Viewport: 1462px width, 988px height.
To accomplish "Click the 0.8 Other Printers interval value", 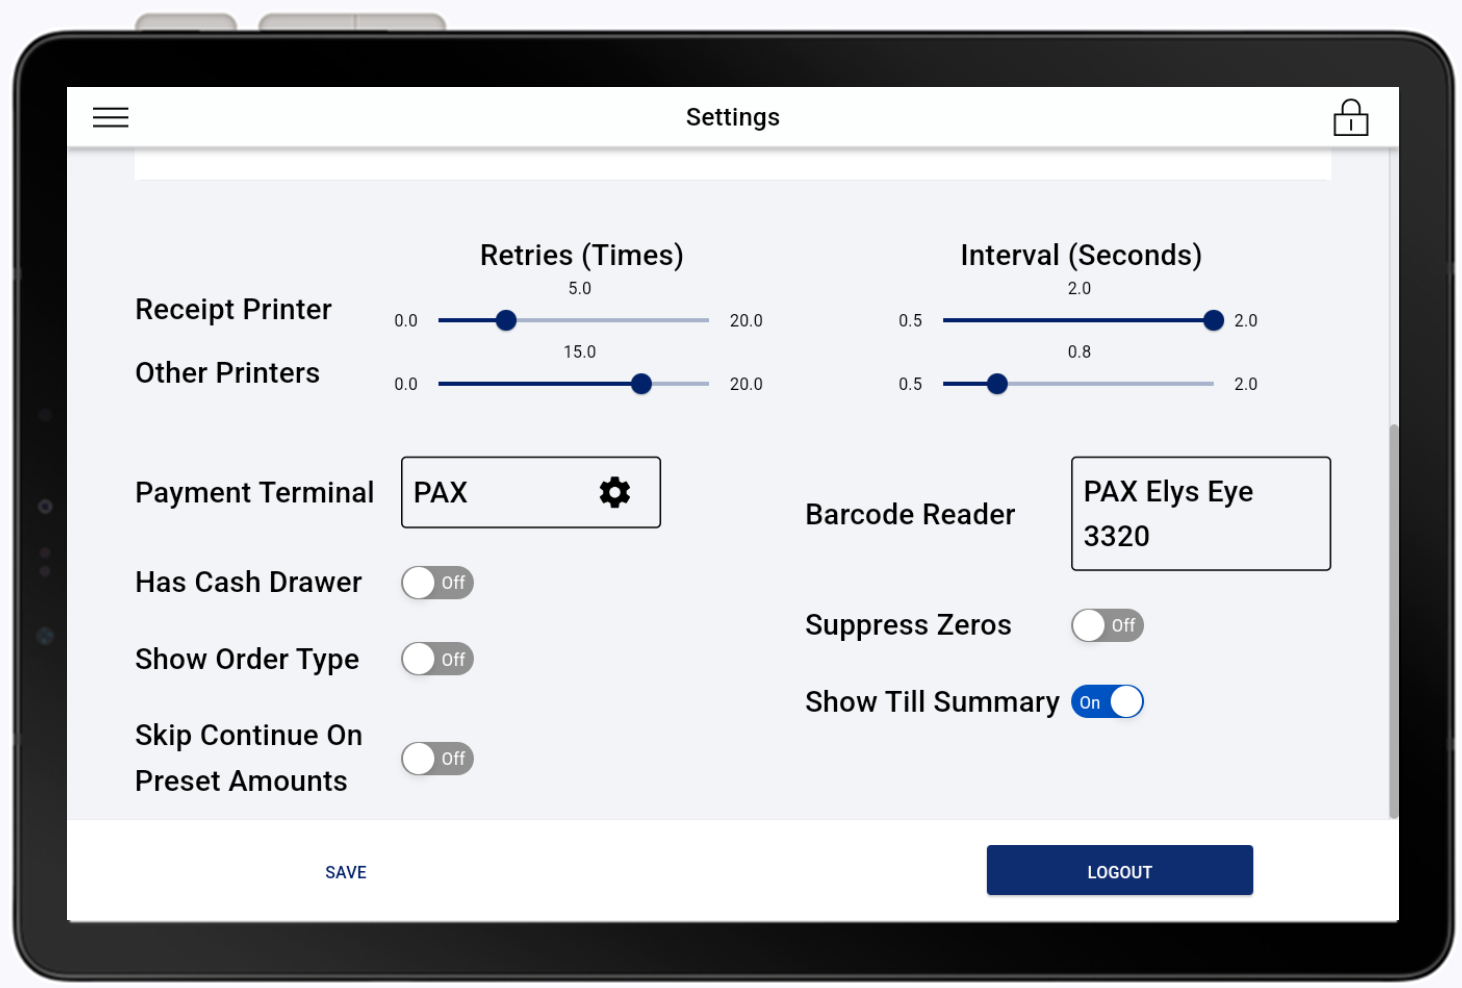I will pyautogui.click(x=1079, y=352).
